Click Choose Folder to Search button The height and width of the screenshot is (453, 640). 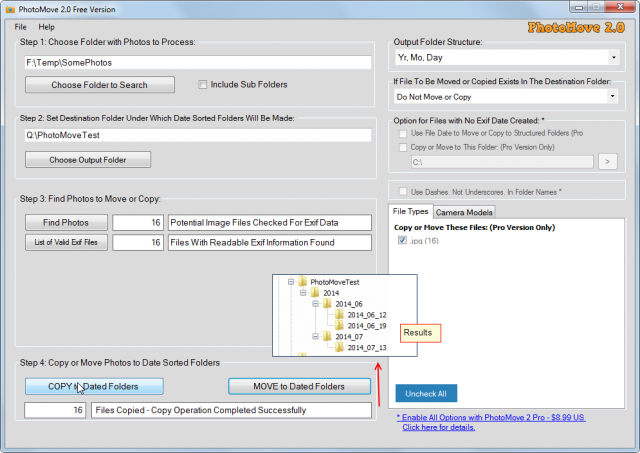pyautogui.click(x=100, y=85)
